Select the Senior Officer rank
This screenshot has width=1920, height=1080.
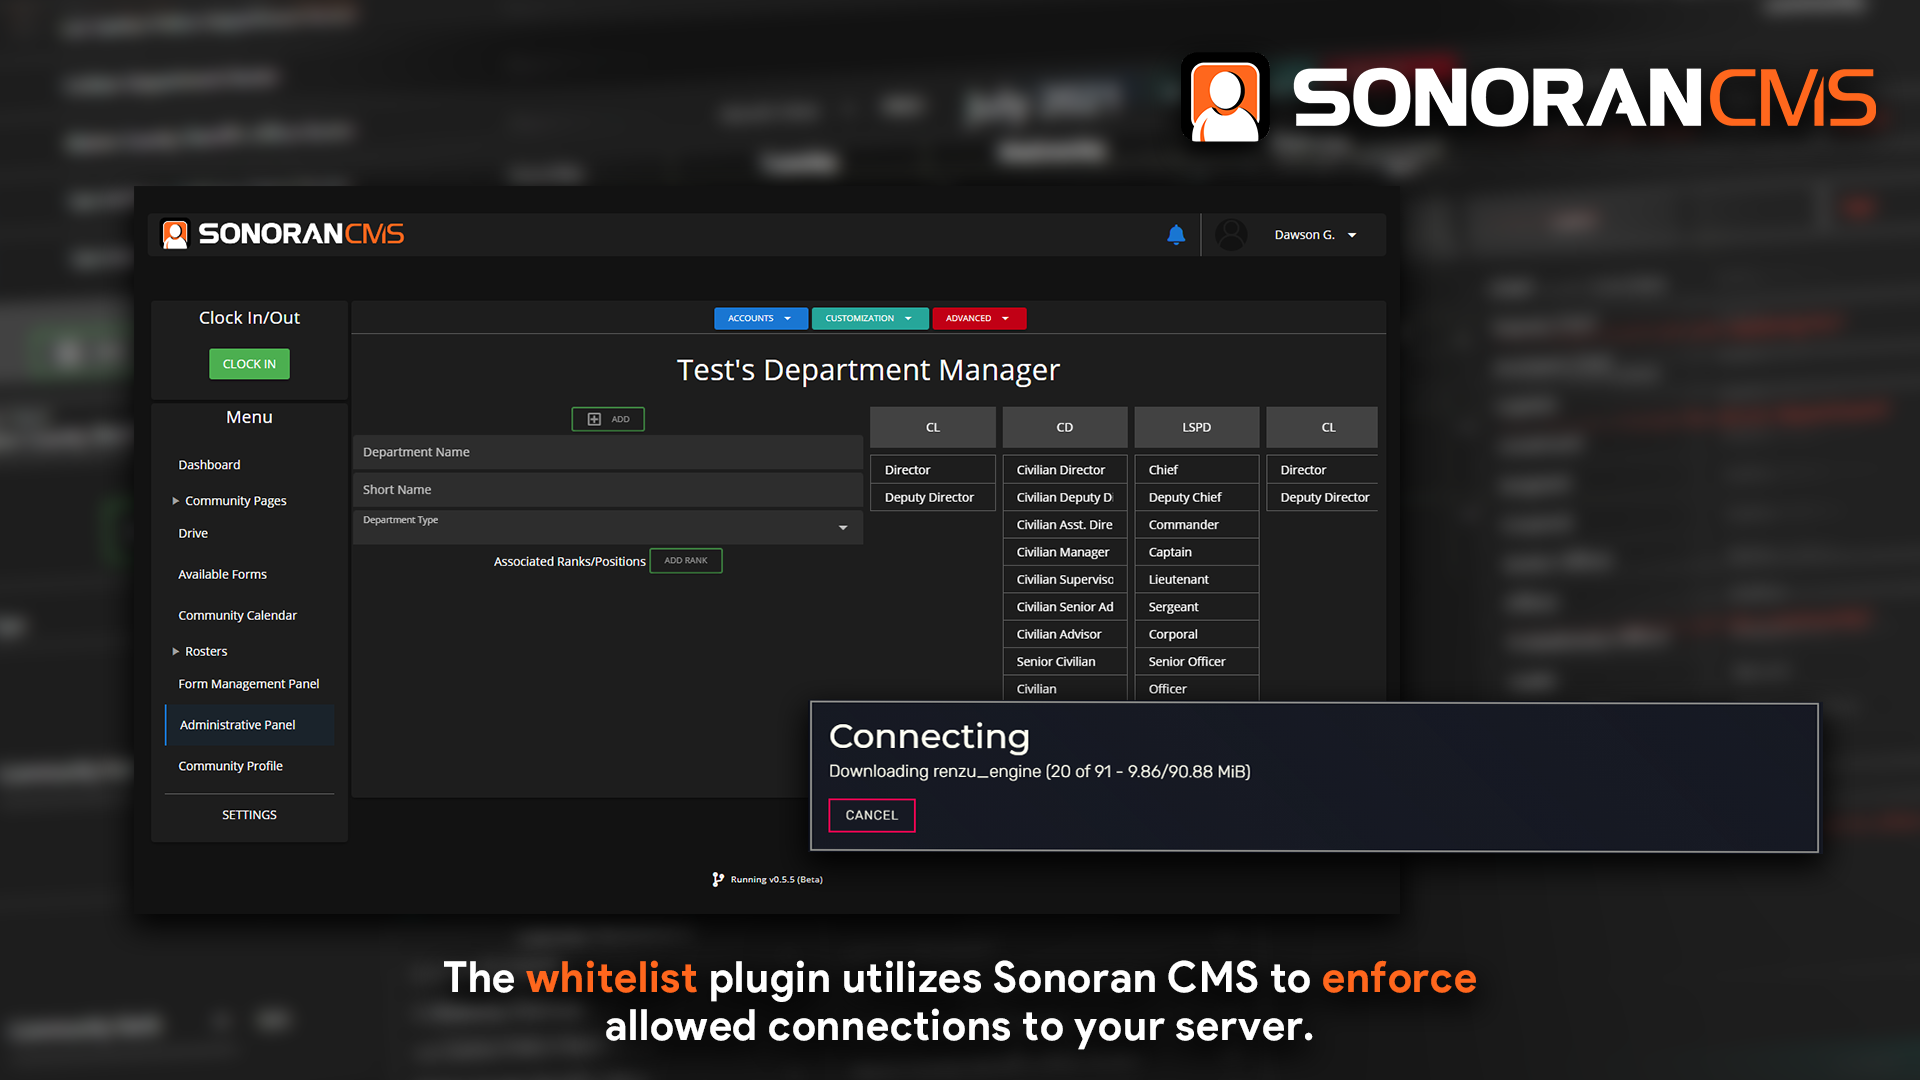[x=1197, y=662]
